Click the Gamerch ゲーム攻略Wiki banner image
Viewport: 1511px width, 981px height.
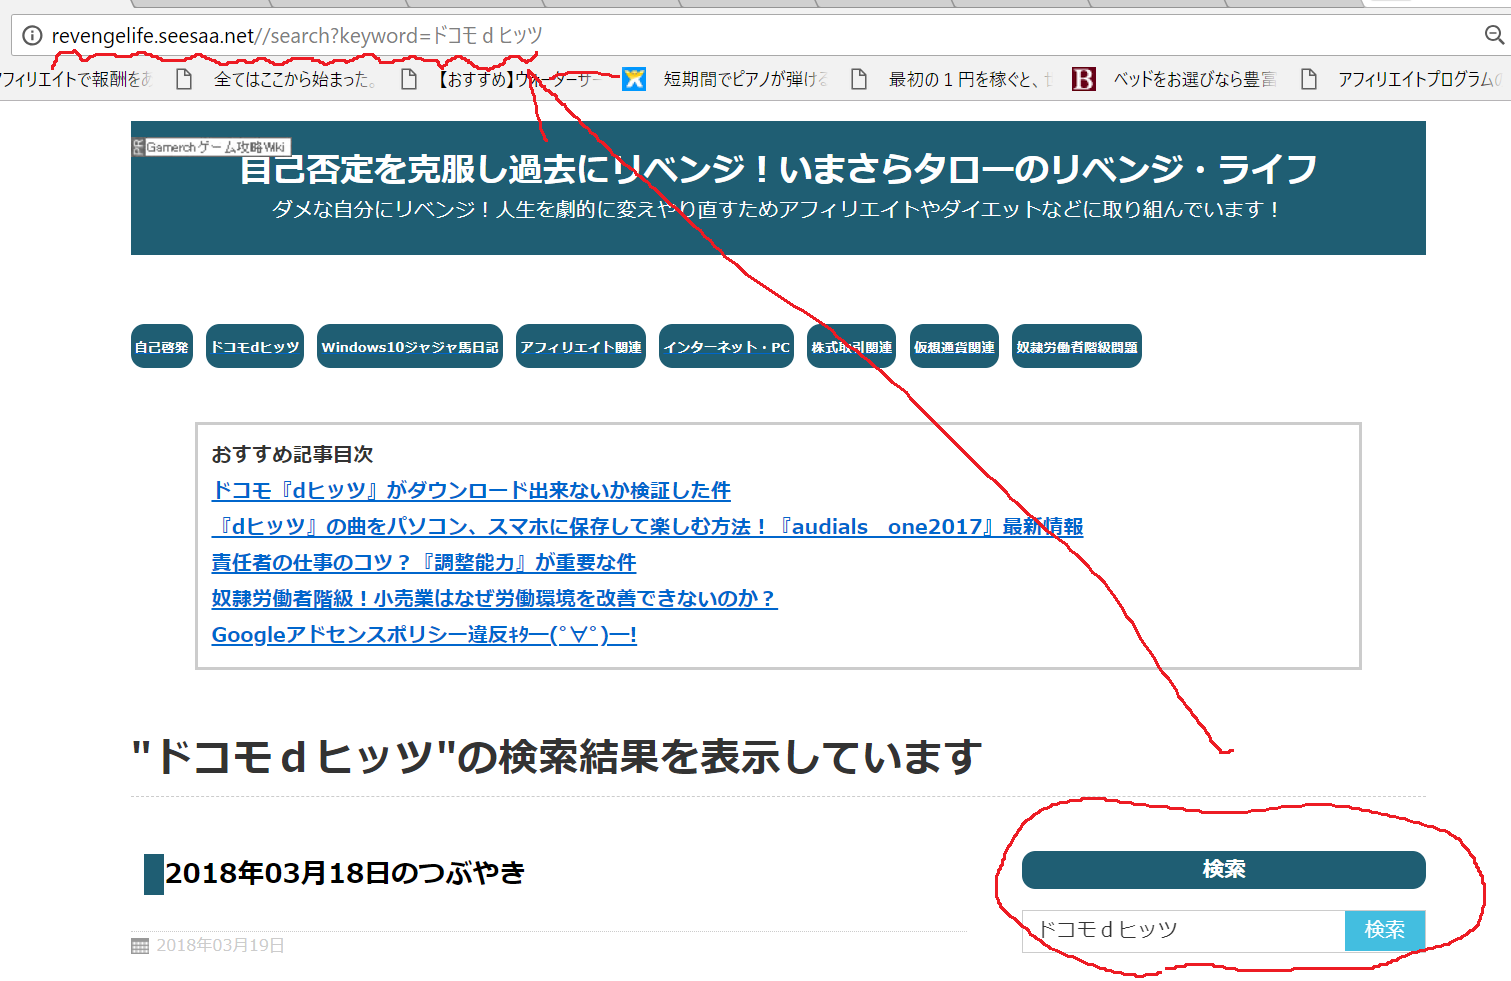[211, 147]
